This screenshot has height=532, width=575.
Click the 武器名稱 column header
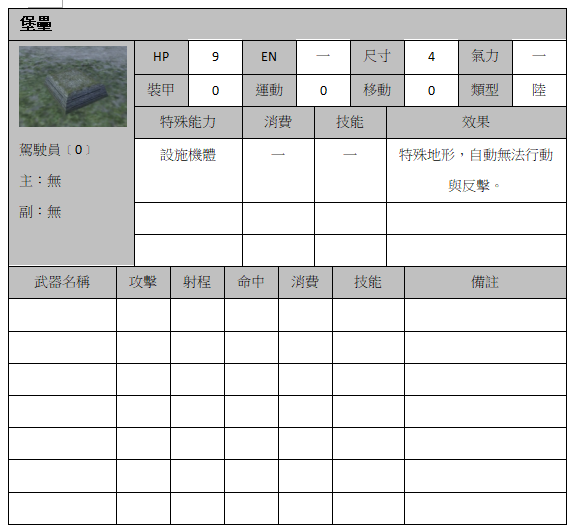pyautogui.click(x=62, y=282)
